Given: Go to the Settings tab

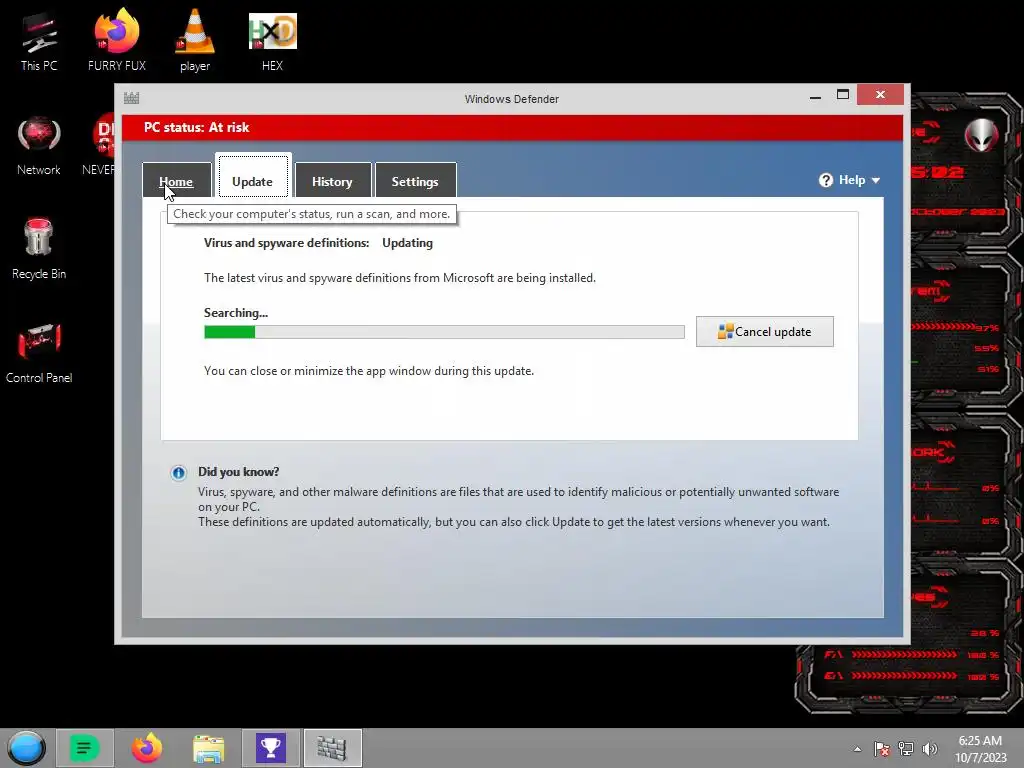Looking at the screenshot, I should point(415,180).
